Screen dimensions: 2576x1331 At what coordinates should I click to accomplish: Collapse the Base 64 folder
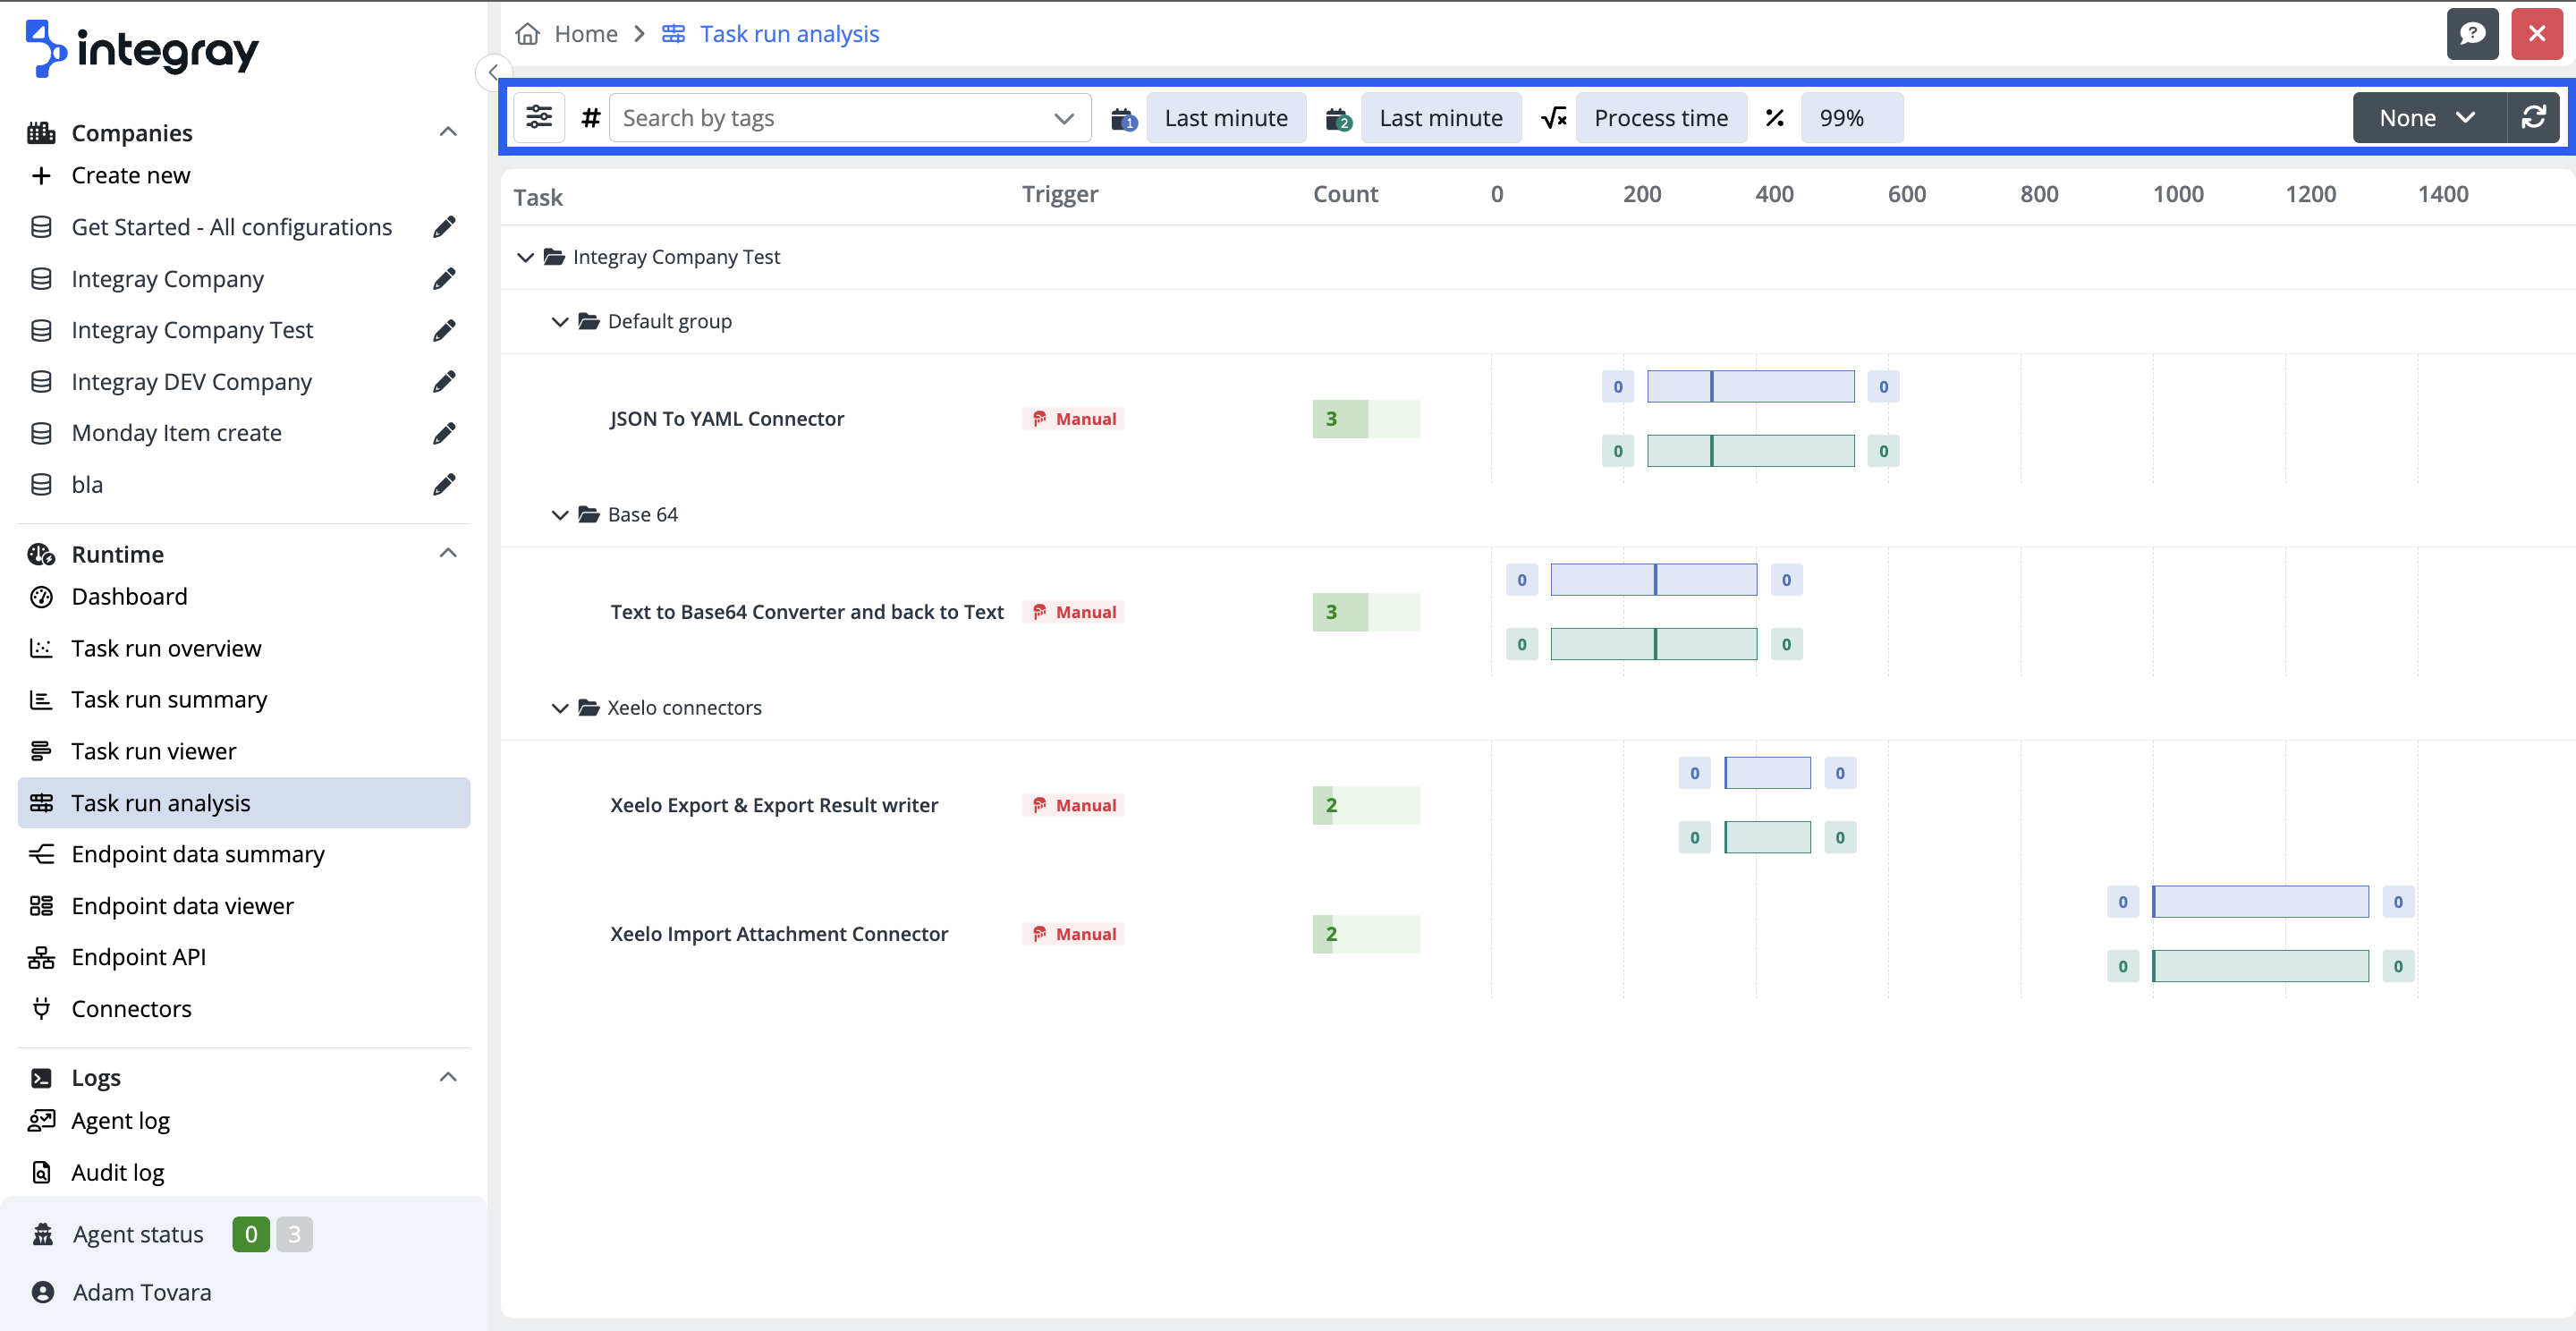click(560, 514)
